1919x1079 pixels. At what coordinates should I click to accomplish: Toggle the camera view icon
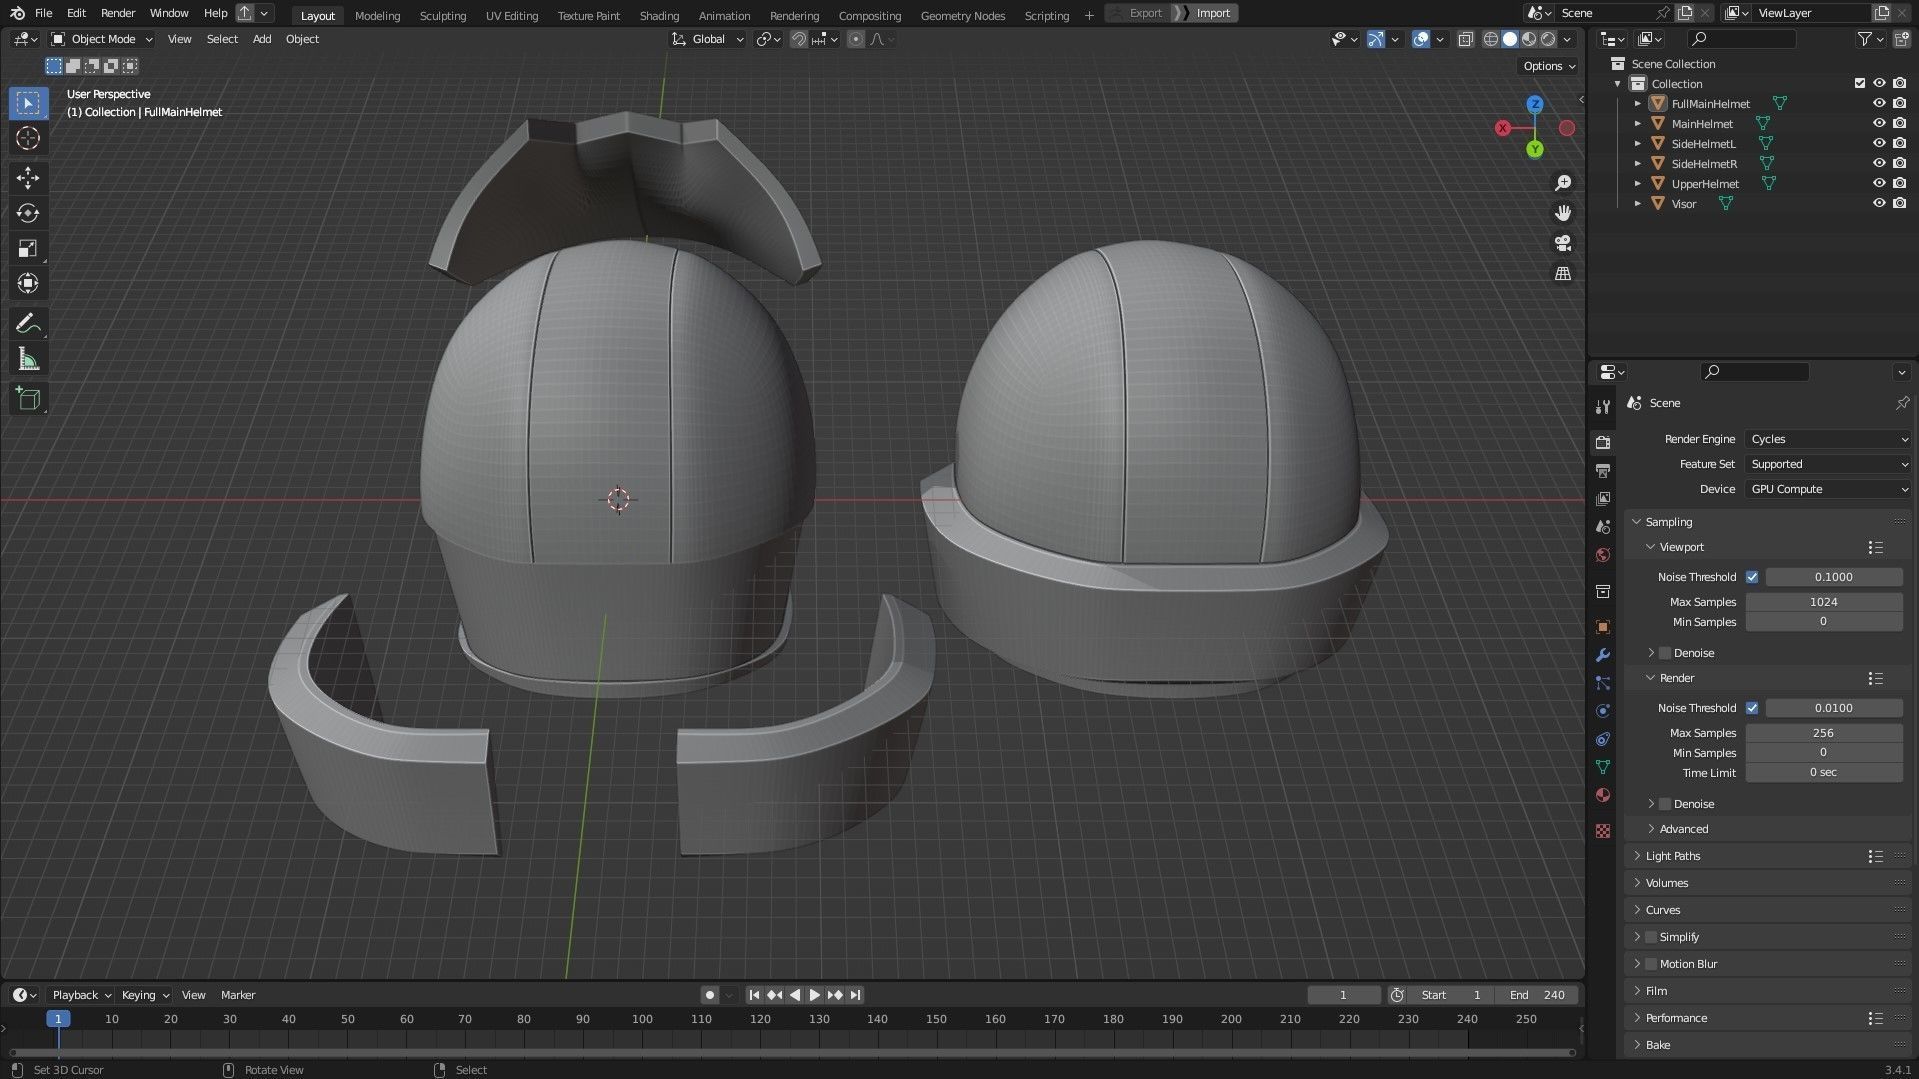tap(1563, 243)
